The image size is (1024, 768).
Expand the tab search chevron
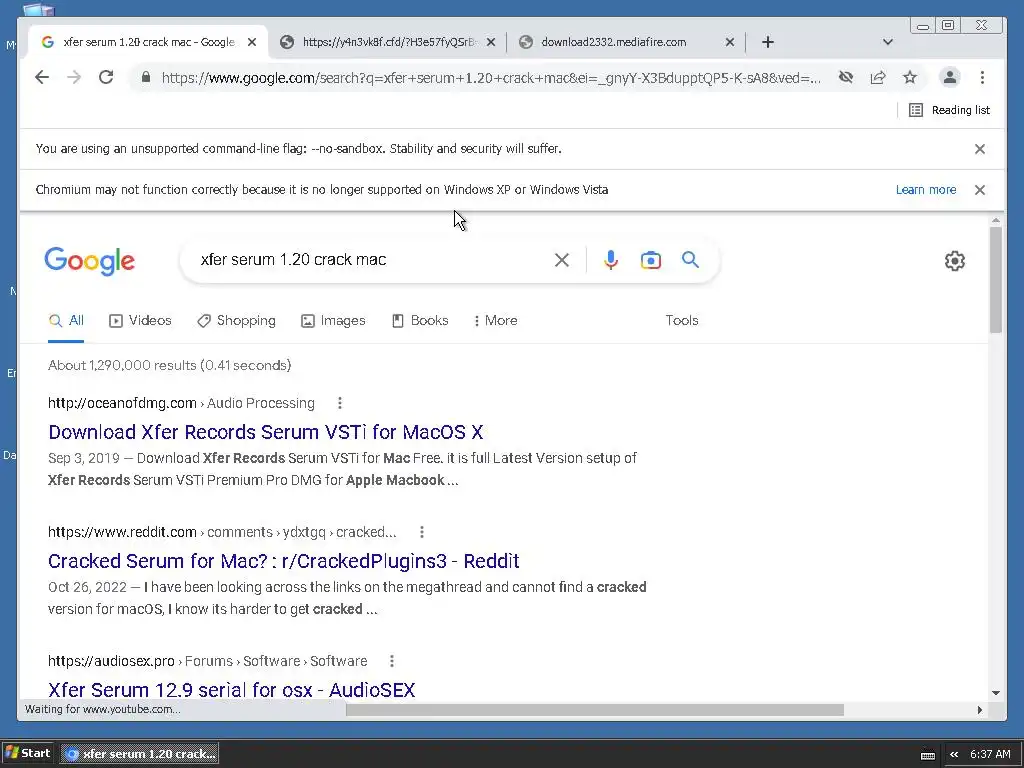tap(888, 42)
